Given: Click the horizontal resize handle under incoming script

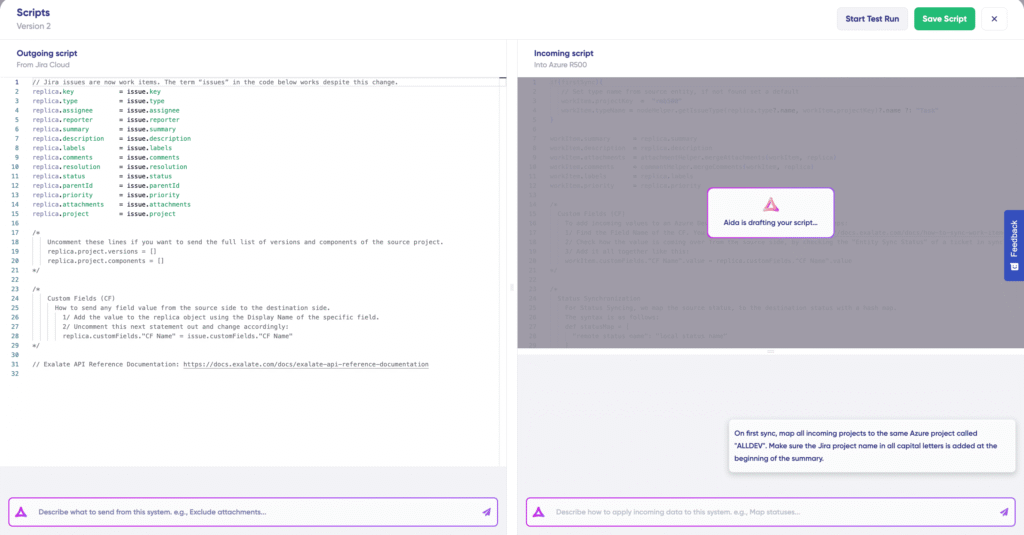Looking at the screenshot, I should (x=770, y=351).
